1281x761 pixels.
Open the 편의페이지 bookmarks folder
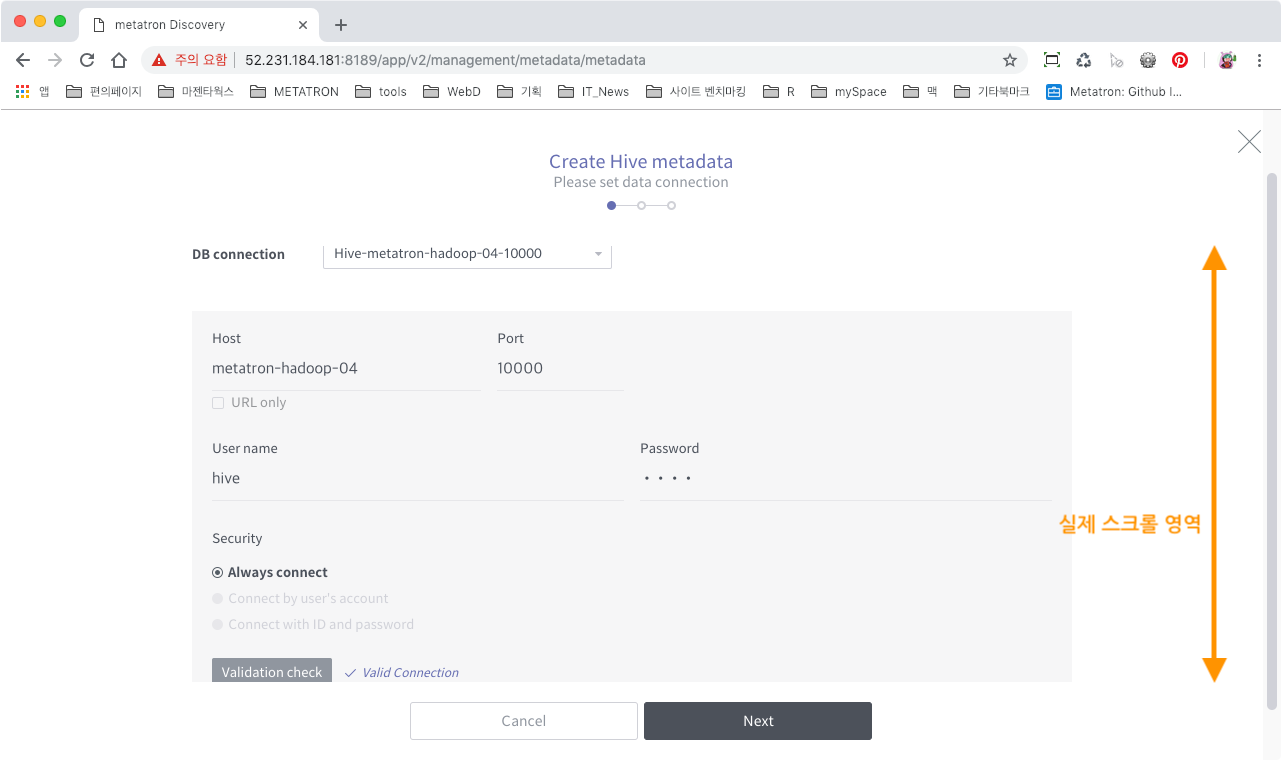pyautogui.click(x=104, y=91)
